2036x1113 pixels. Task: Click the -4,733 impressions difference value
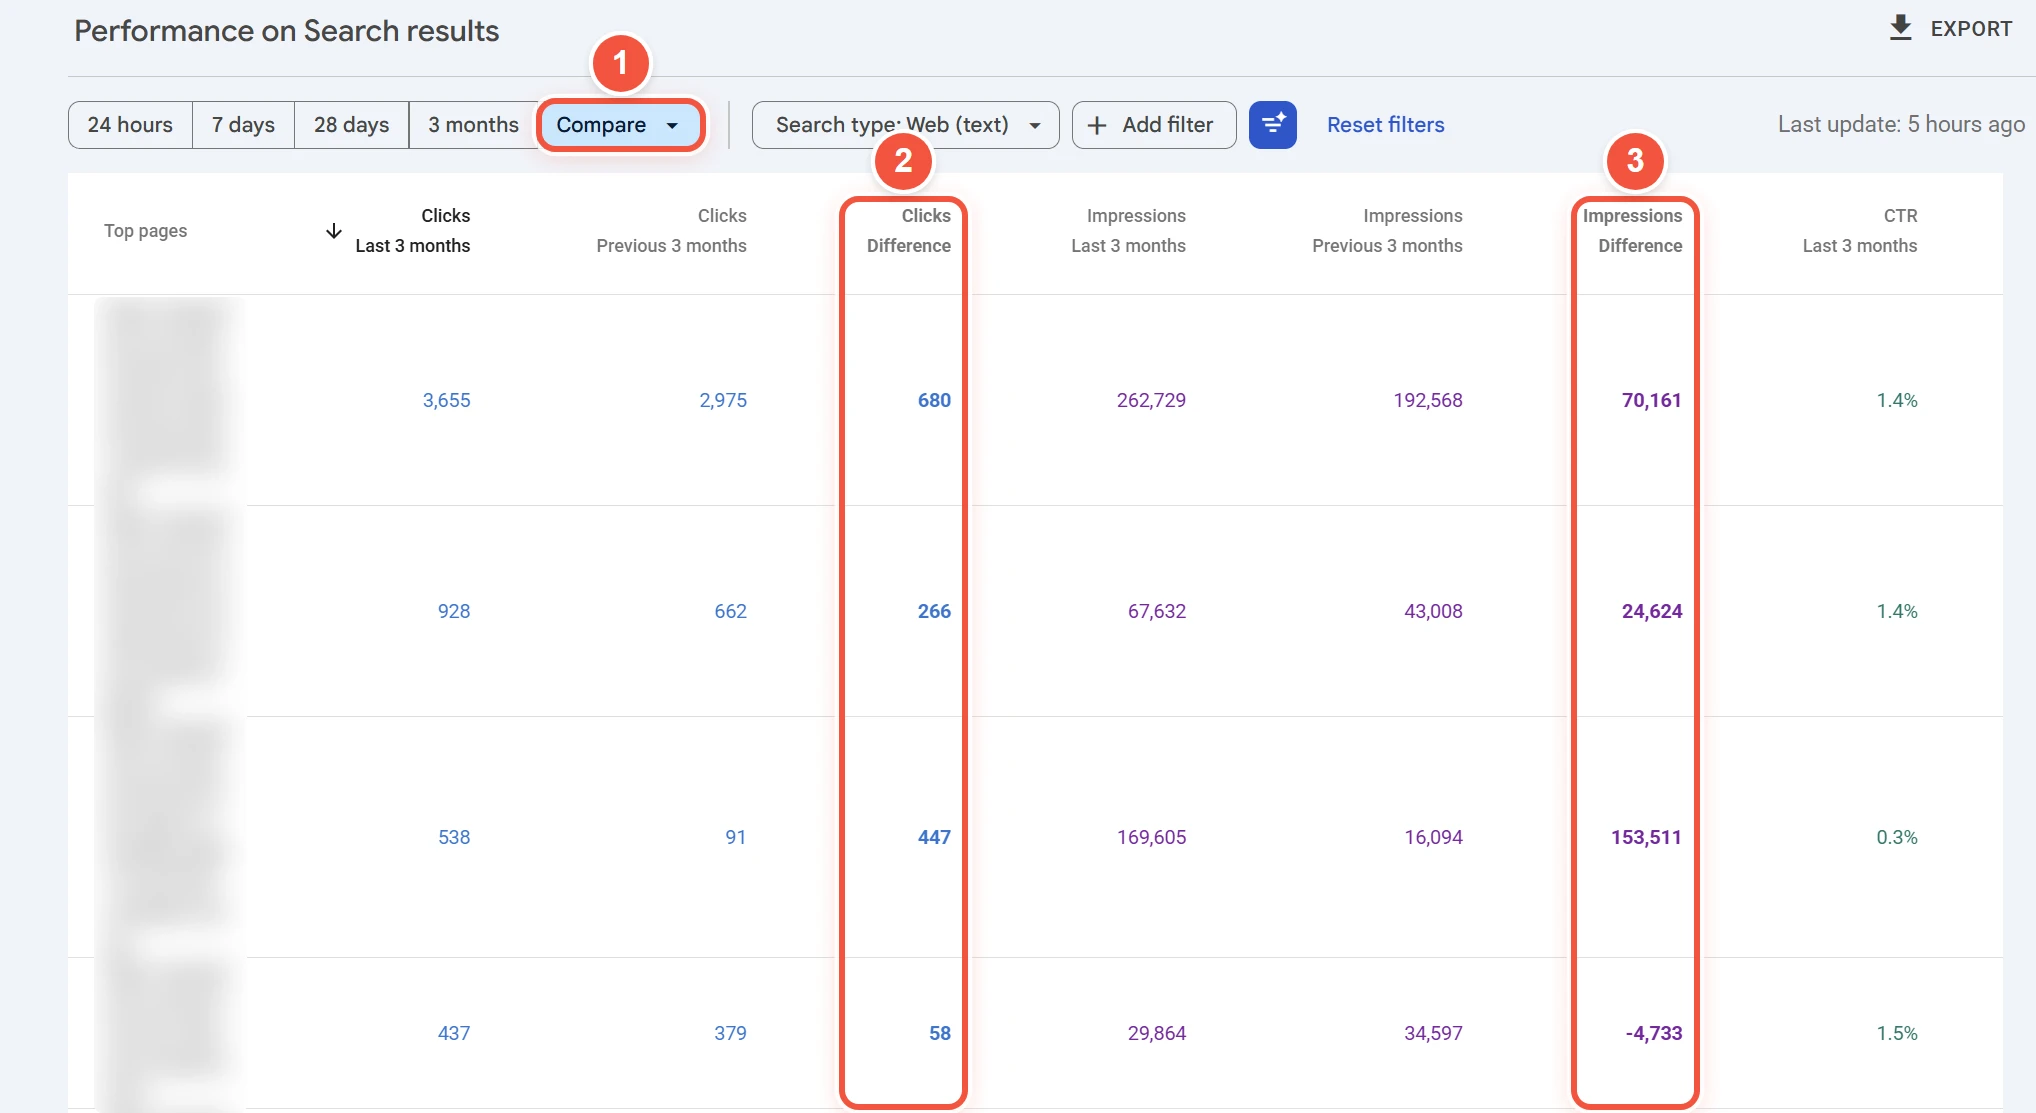[x=1654, y=1033]
